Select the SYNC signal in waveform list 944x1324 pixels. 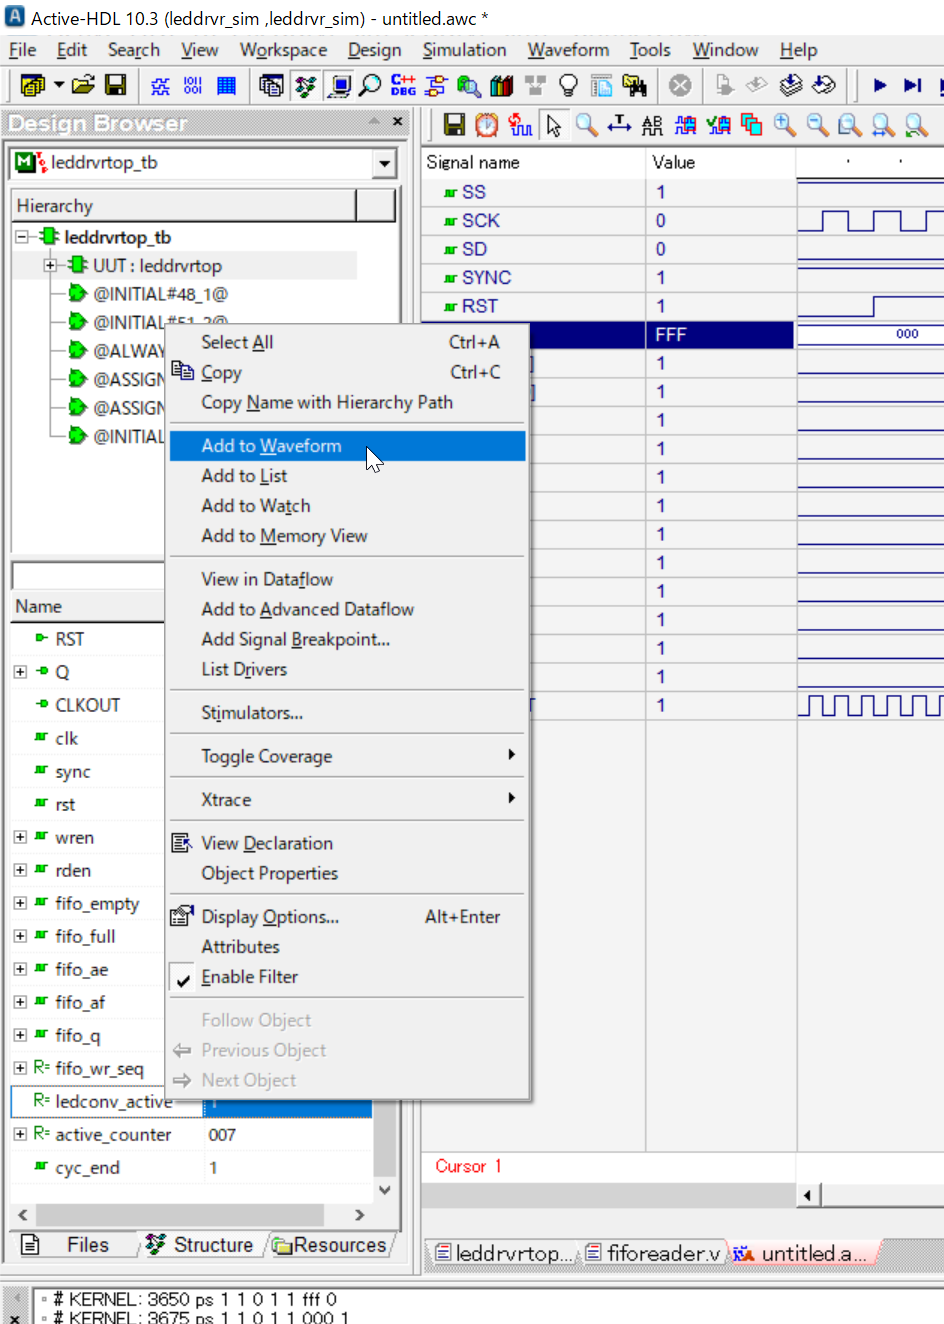click(x=486, y=277)
